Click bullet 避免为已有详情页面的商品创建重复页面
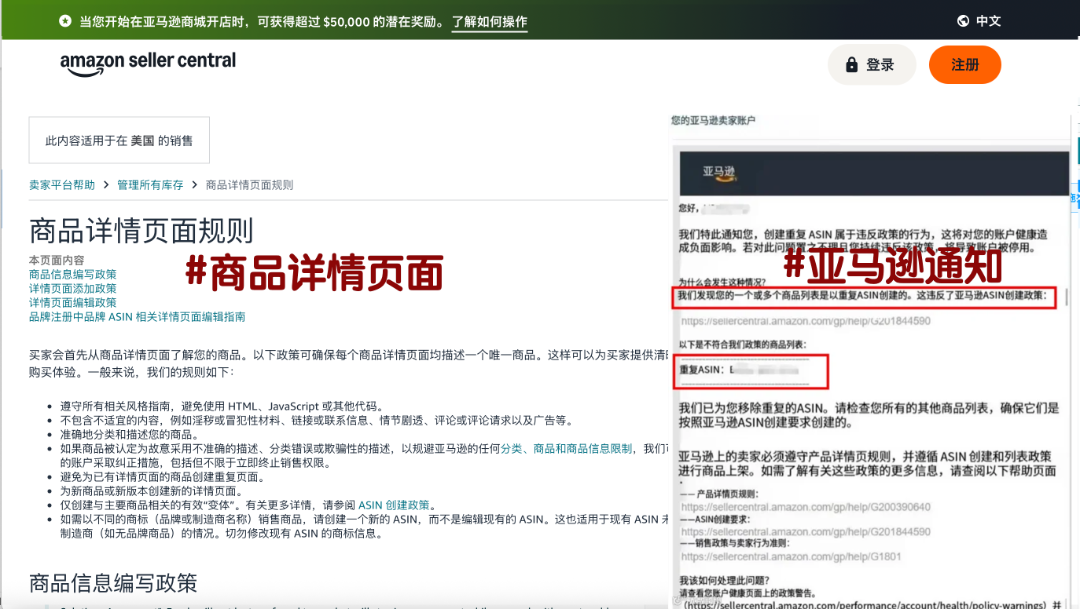The width and height of the screenshot is (1080, 609). click(x=162, y=477)
